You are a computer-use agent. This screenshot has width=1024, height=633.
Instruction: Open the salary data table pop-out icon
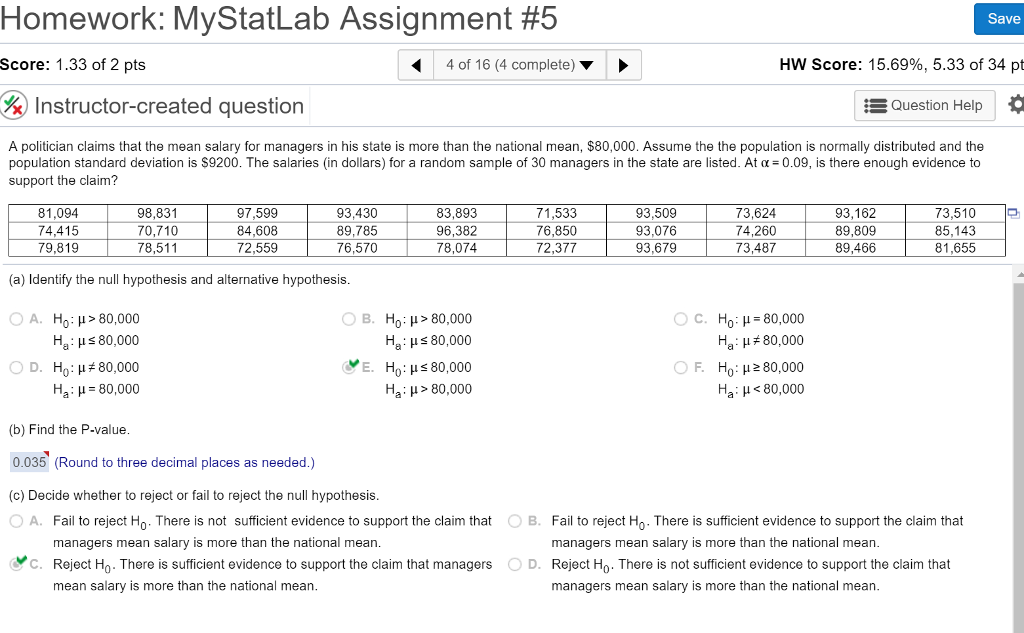click(x=1013, y=212)
